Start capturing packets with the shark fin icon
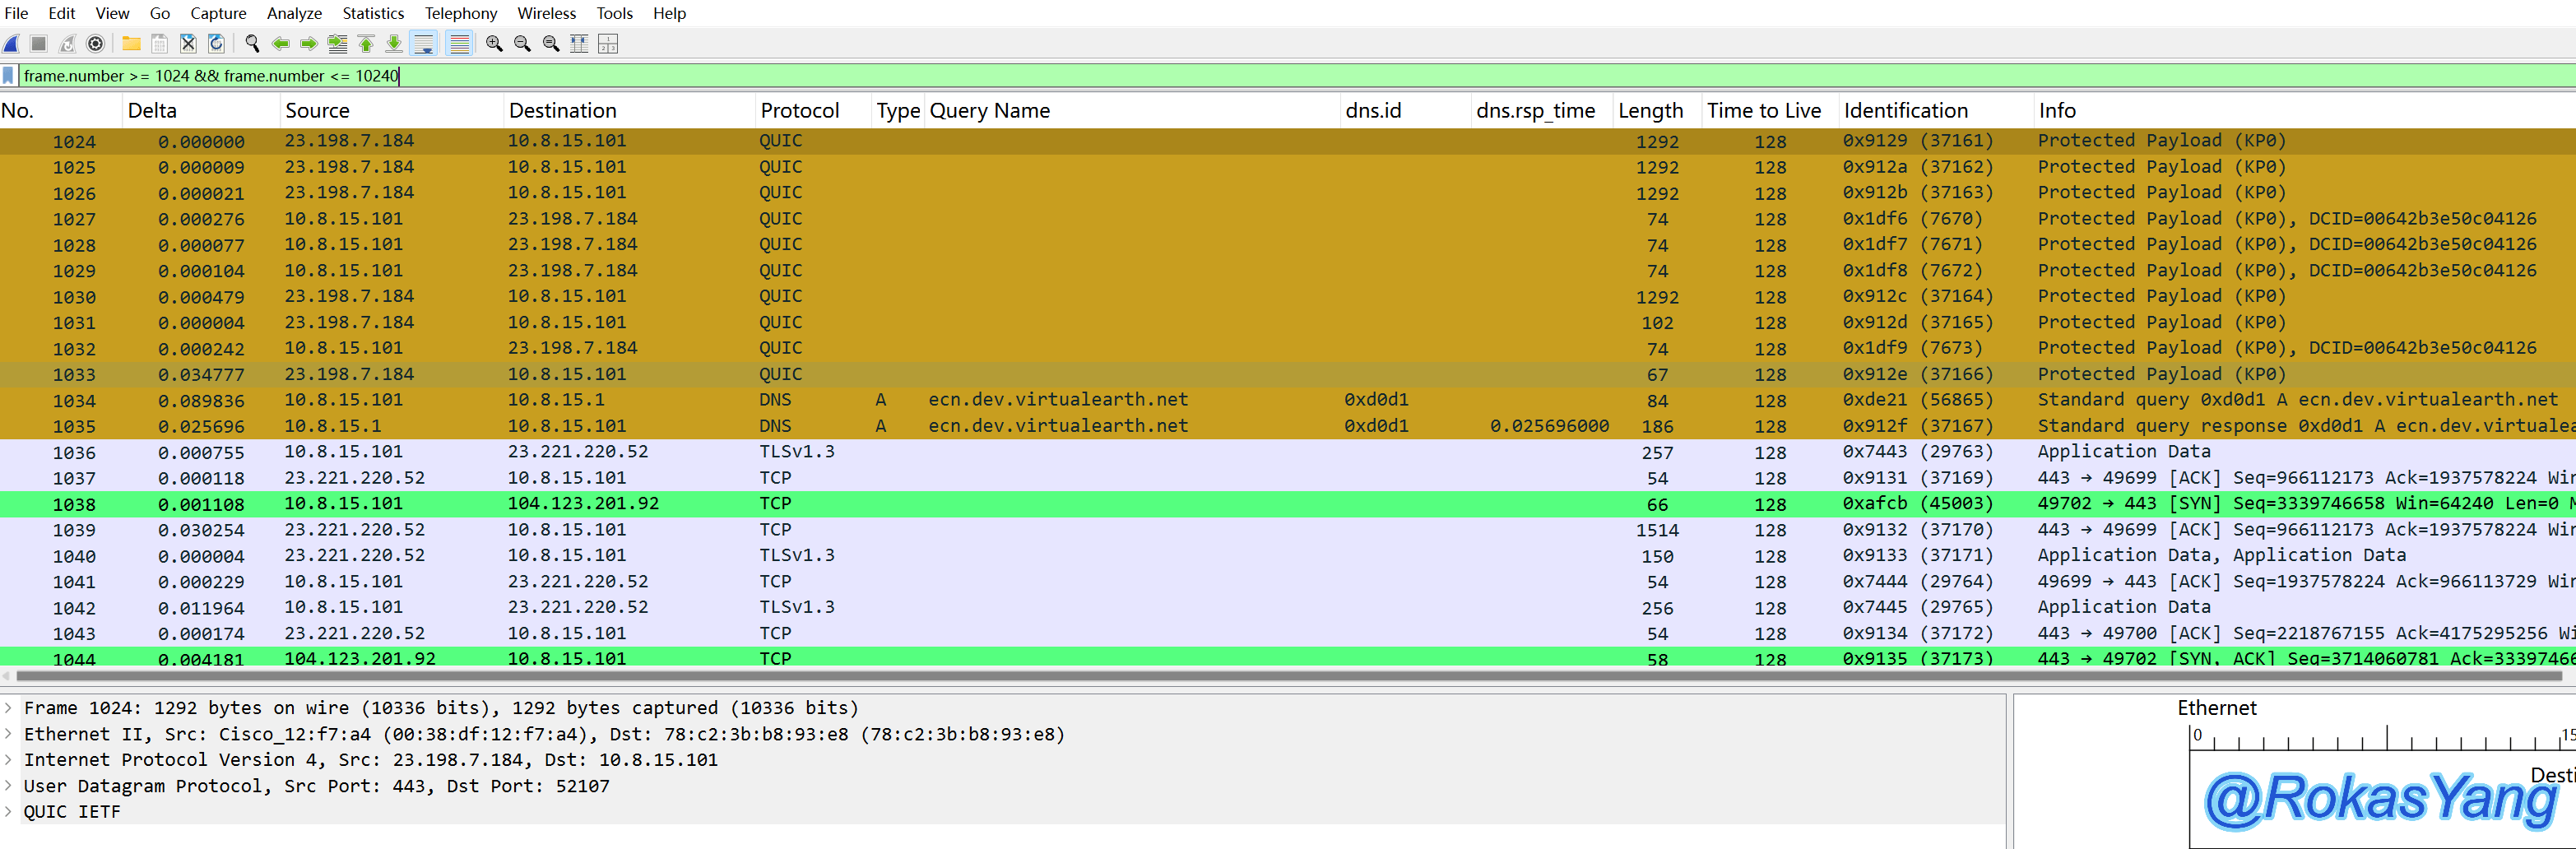Image resolution: width=2576 pixels, height=849 pixels. (12, 43)
